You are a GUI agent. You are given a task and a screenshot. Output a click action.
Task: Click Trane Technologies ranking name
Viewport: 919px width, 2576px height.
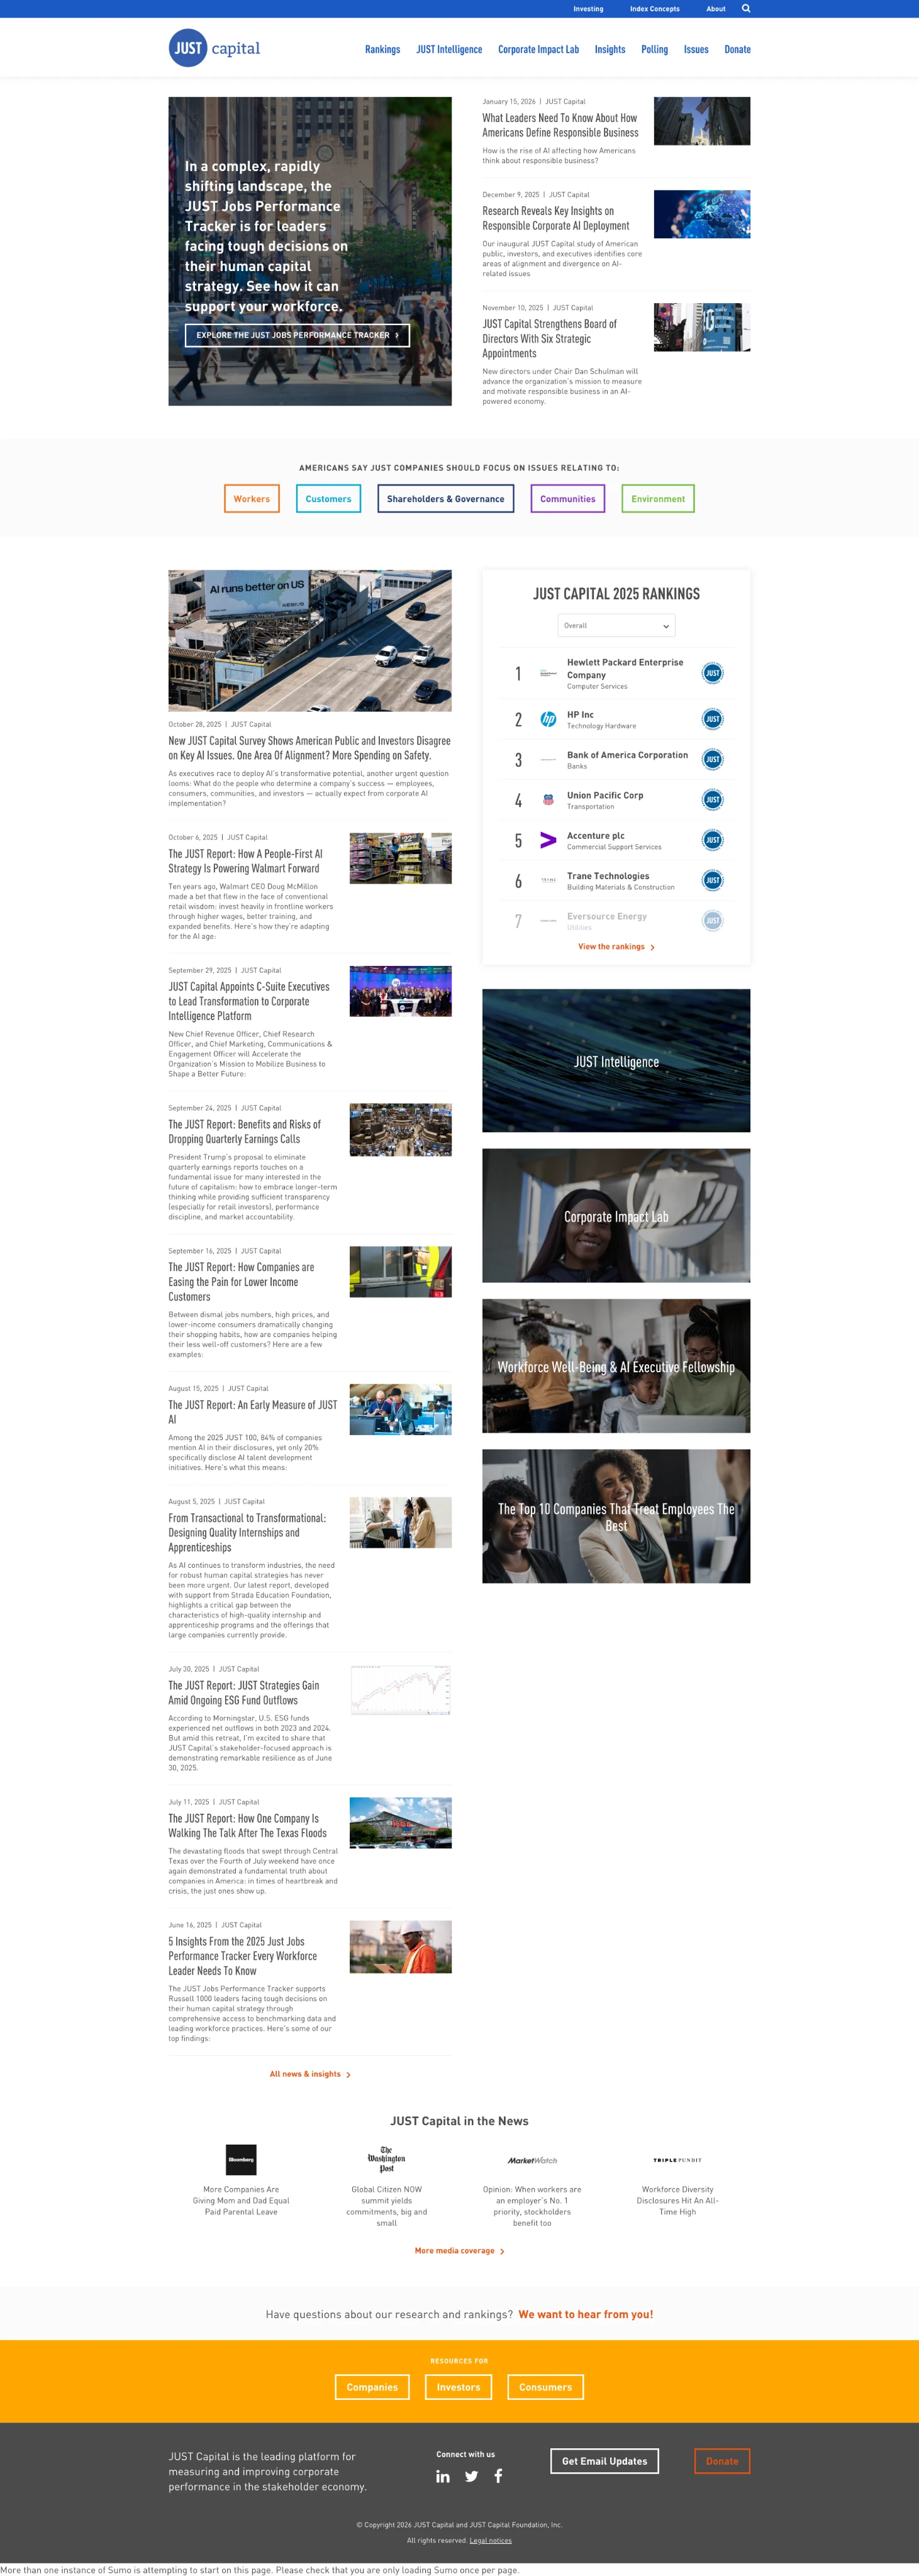(x=608, y=876)
